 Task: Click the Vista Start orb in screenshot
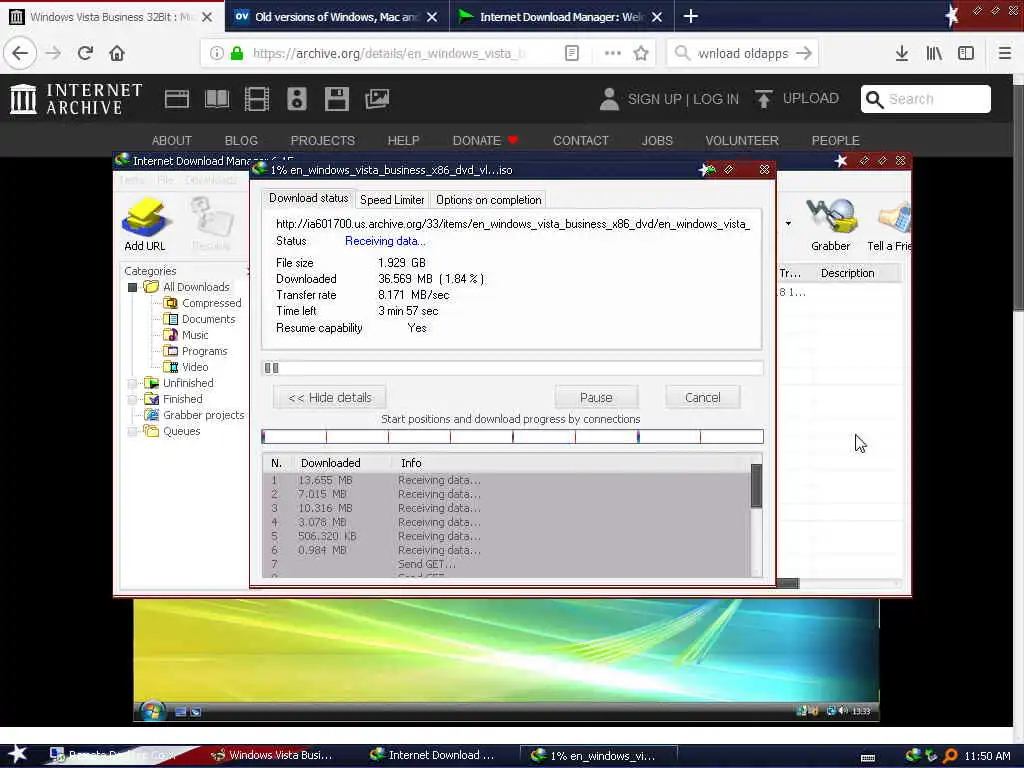152,710
